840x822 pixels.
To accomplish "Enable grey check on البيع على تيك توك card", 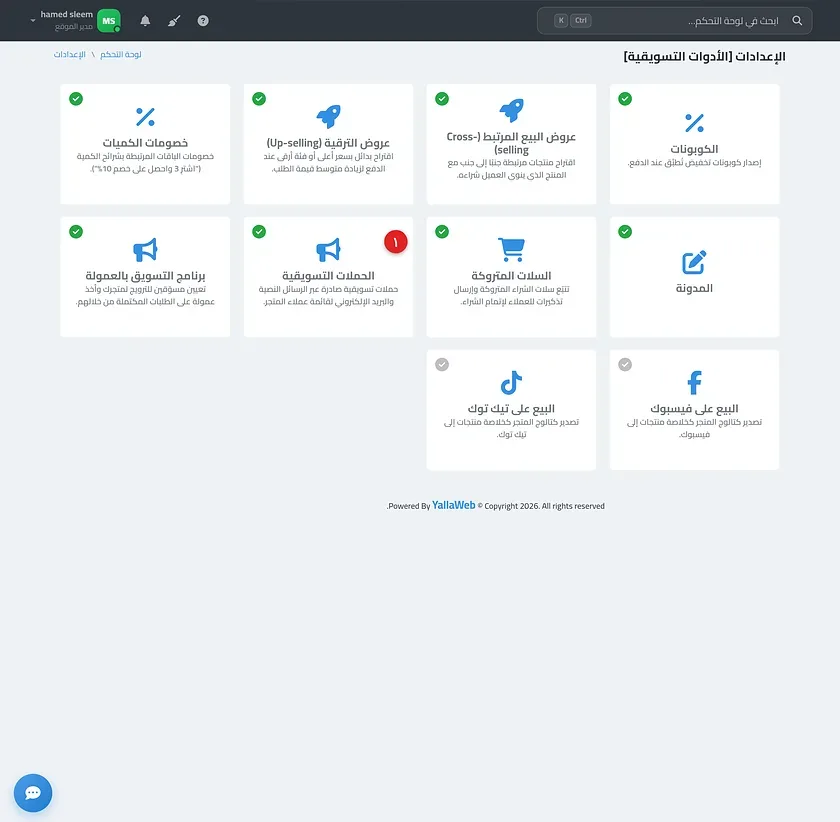I will [442, 364].
